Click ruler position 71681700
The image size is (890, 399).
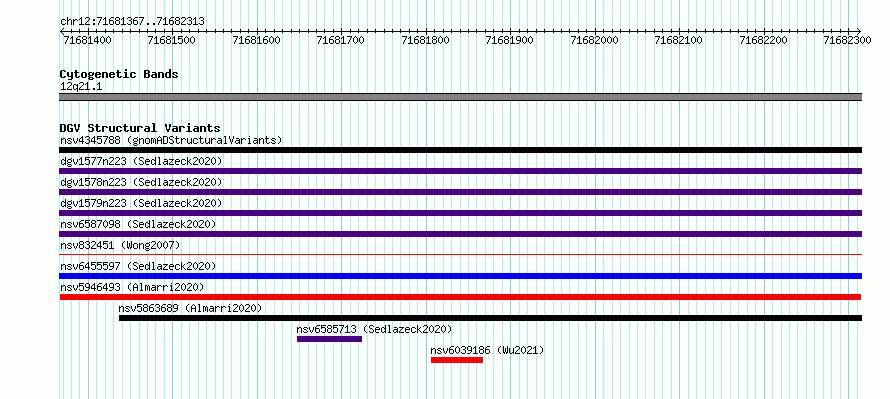pyautogui.click(x=341, y=40)
